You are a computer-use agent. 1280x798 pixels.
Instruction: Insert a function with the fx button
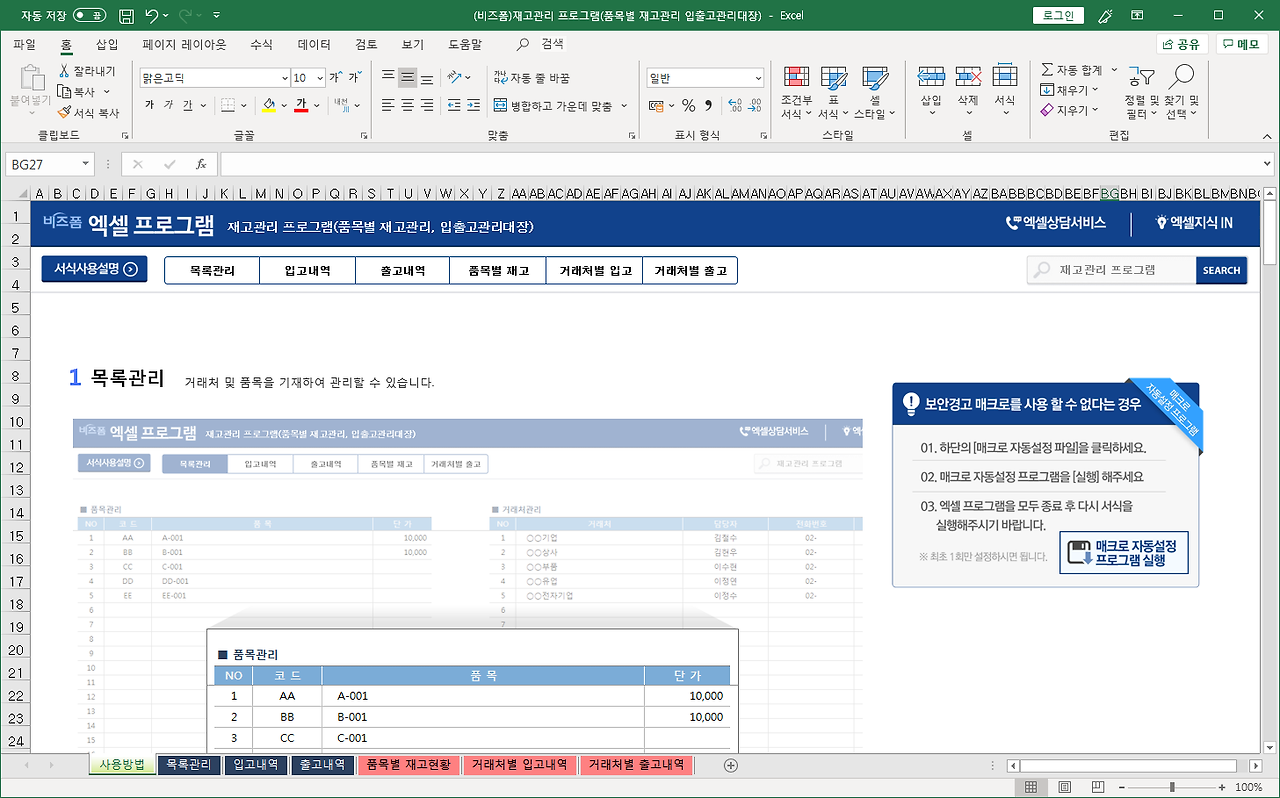[201, 164]
